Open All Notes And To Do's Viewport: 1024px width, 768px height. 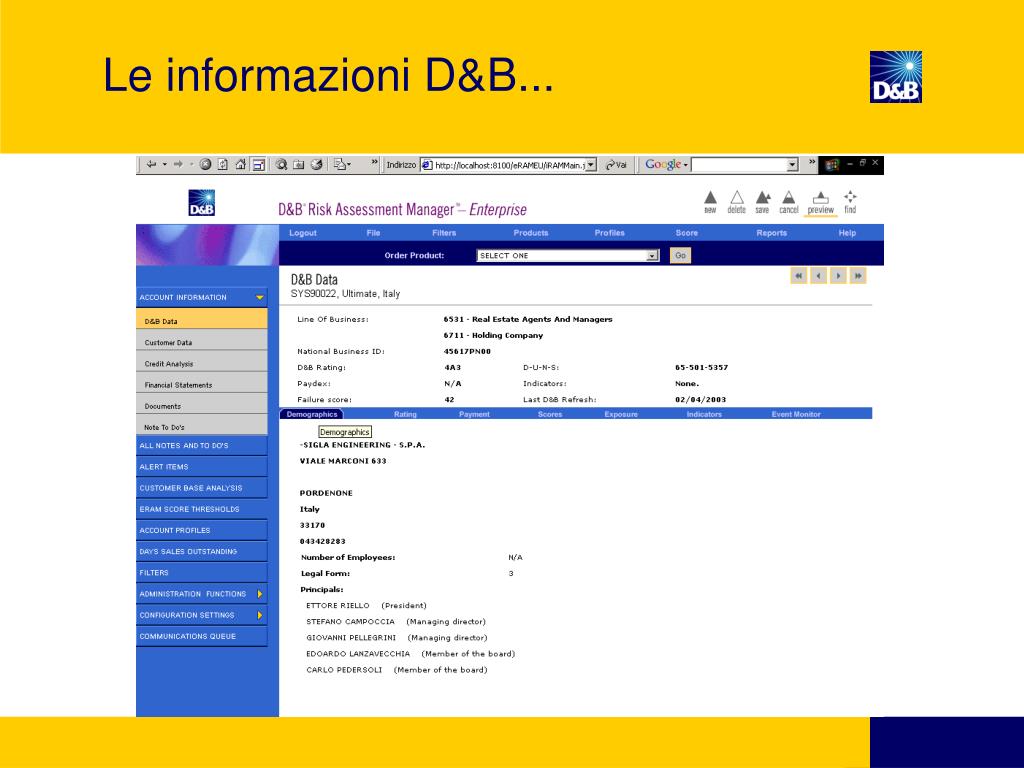(x=202, y=445)
